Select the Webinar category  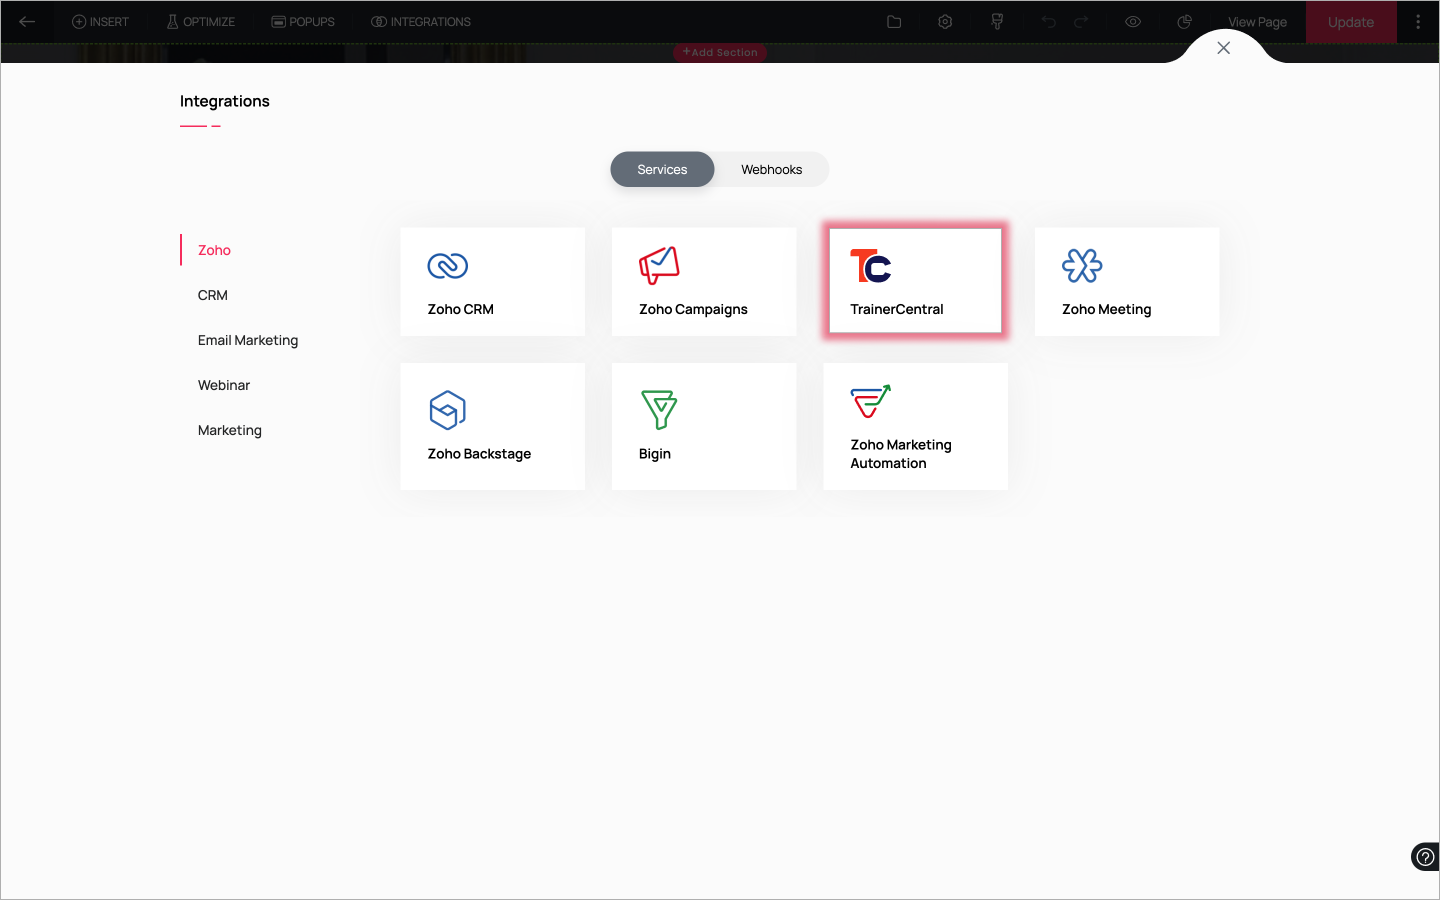[224, 385]
